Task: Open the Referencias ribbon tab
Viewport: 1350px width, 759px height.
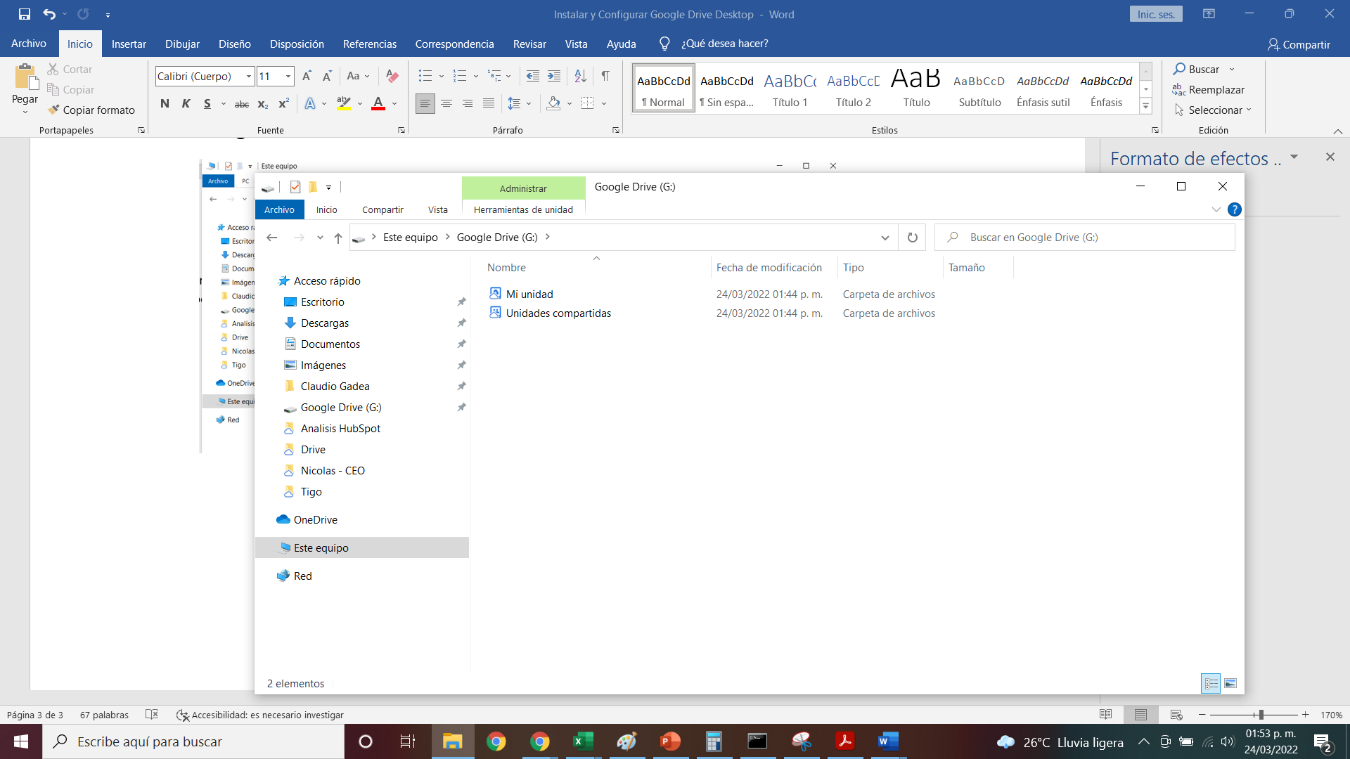Action: pyautogui.click(x=370, y=44)
